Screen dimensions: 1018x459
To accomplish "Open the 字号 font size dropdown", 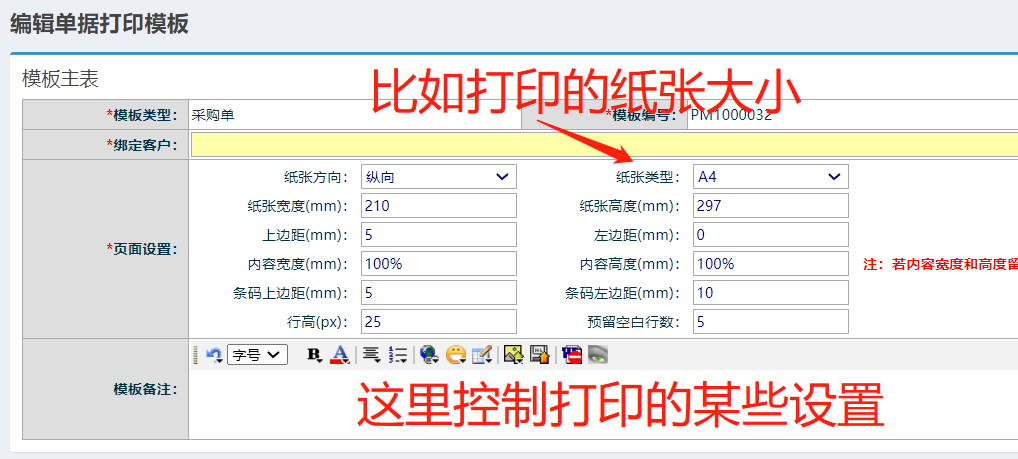I will pos(258,354).
